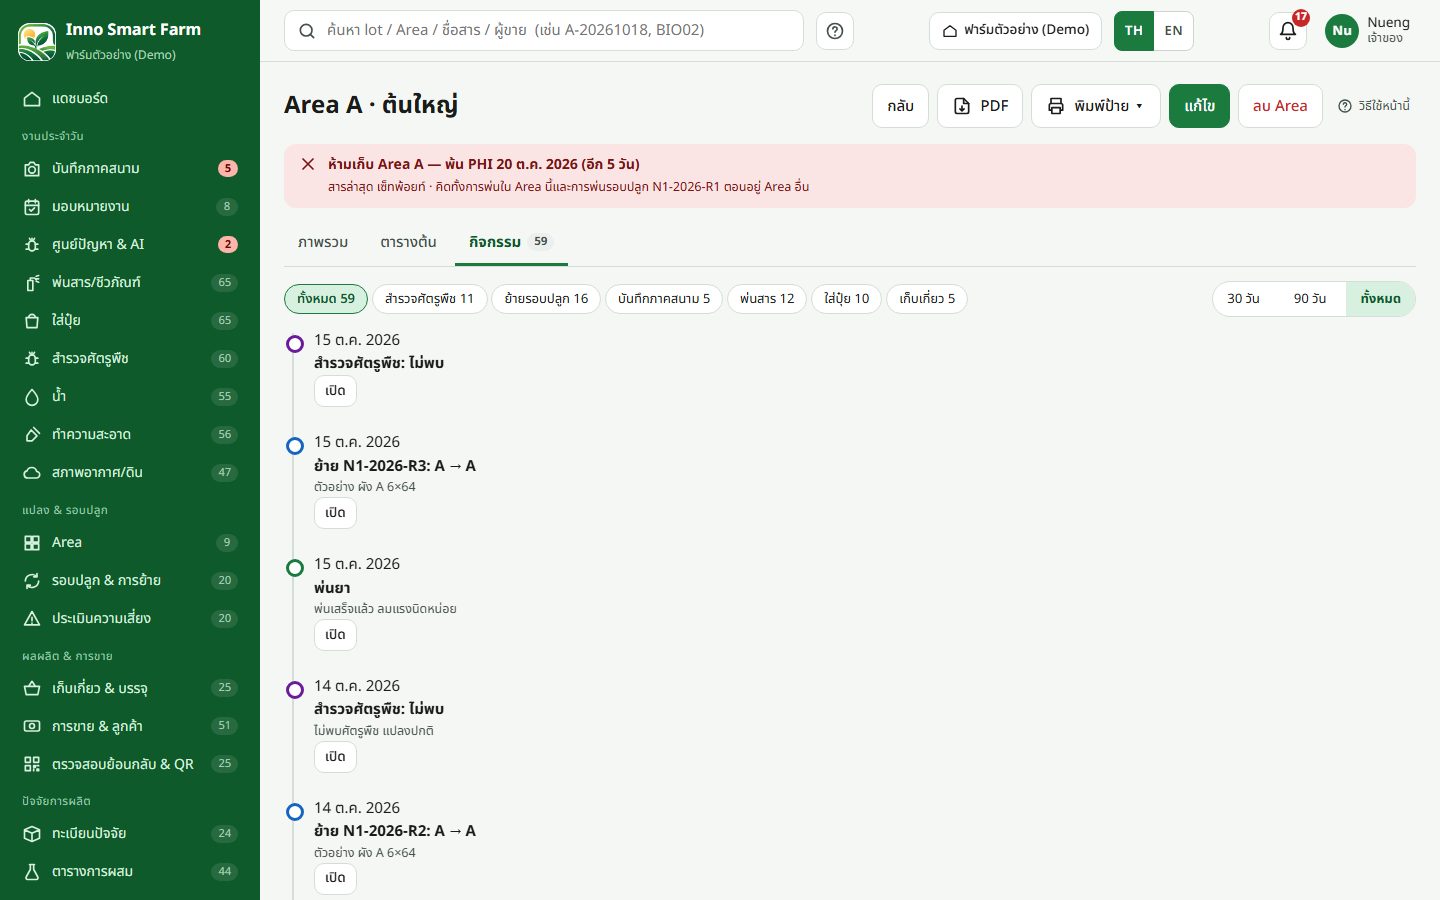This screenshot has width=1440, height=900.
Task: Focus the lot / Area search field
Action: (544, 31)
